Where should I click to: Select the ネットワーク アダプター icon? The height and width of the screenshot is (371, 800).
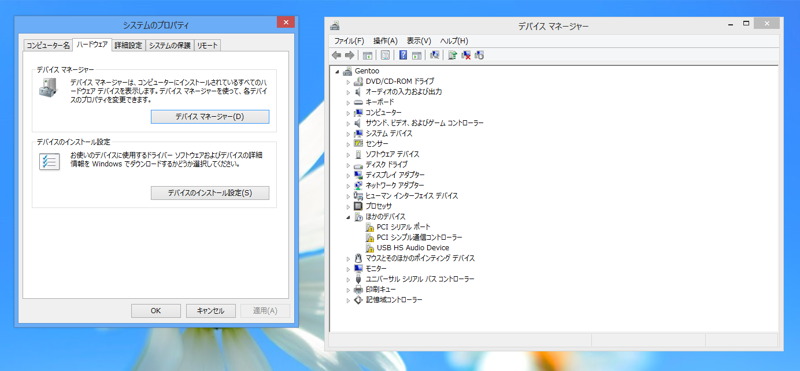358,185
